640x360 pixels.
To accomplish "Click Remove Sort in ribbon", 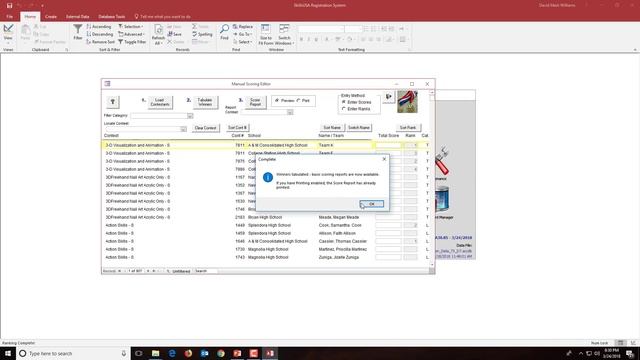I will click(100, 42).
